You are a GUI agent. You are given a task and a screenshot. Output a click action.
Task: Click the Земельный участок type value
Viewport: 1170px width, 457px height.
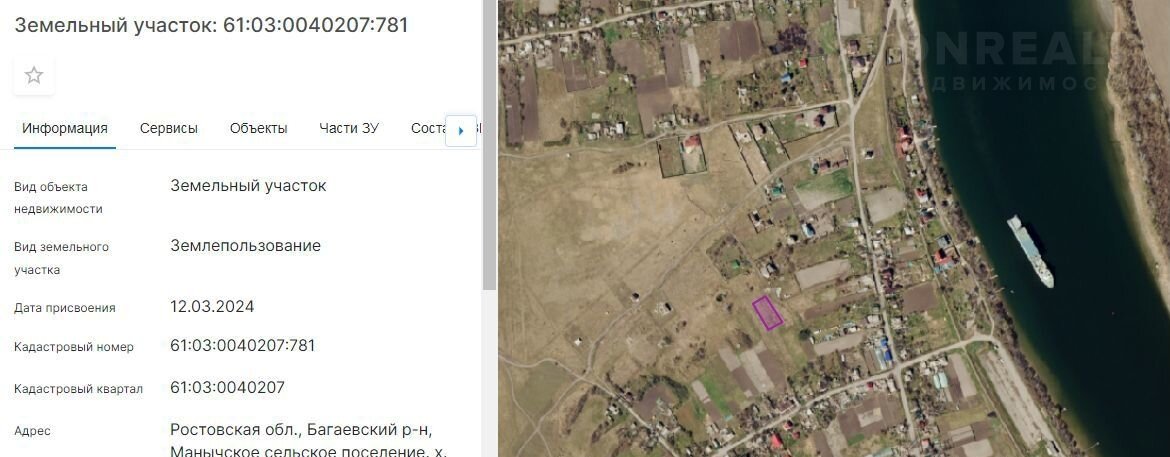pos(248,185)
